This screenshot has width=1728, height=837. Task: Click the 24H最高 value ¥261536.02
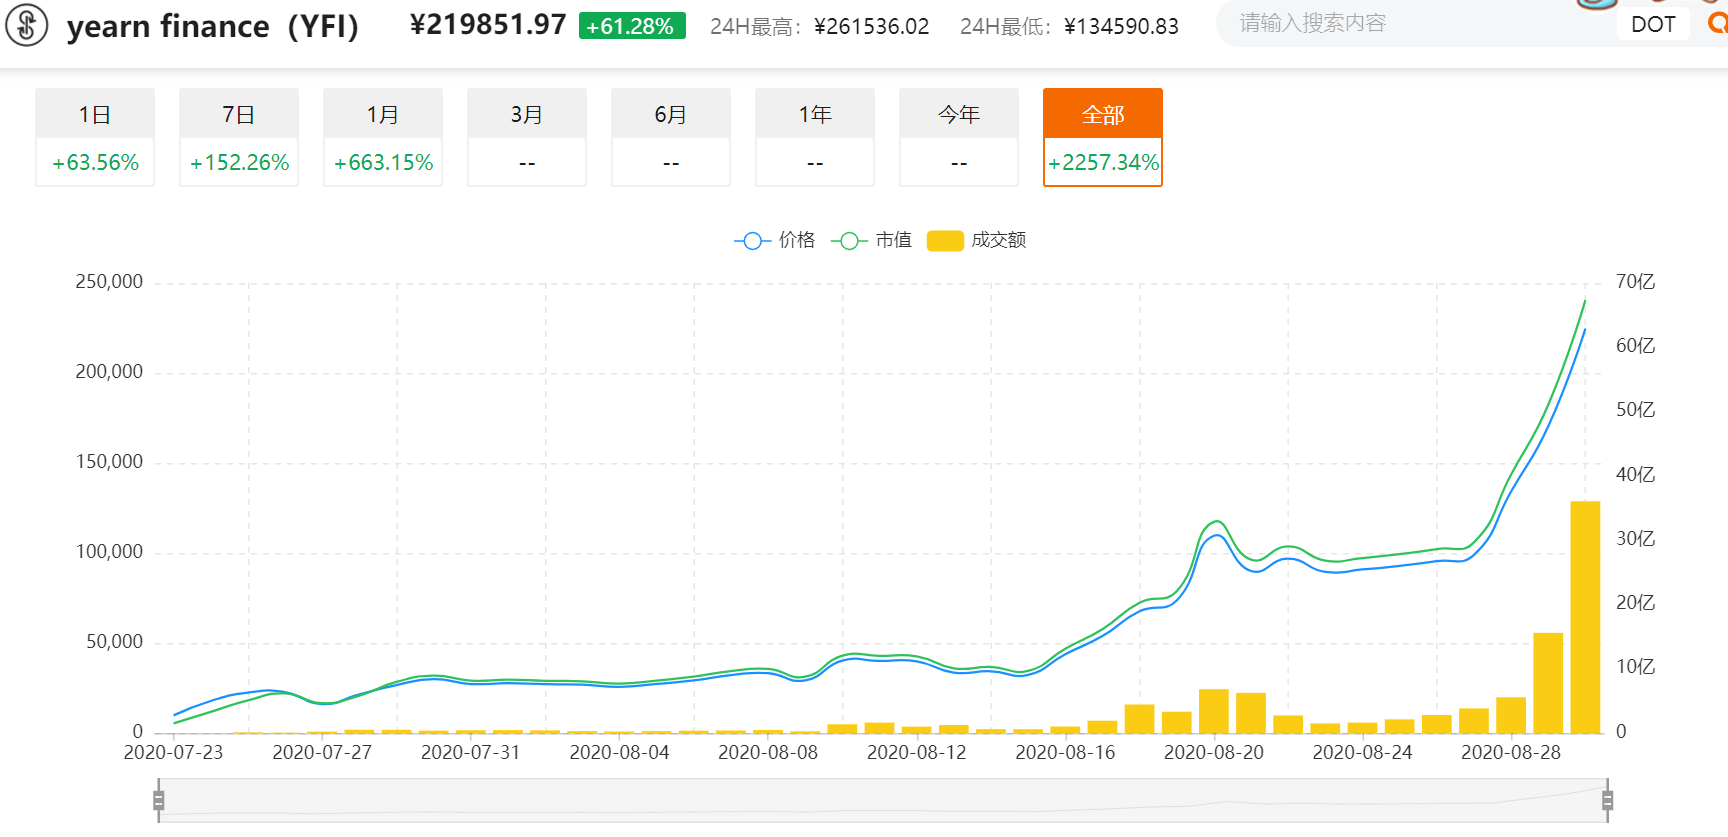tap(872, 27)
